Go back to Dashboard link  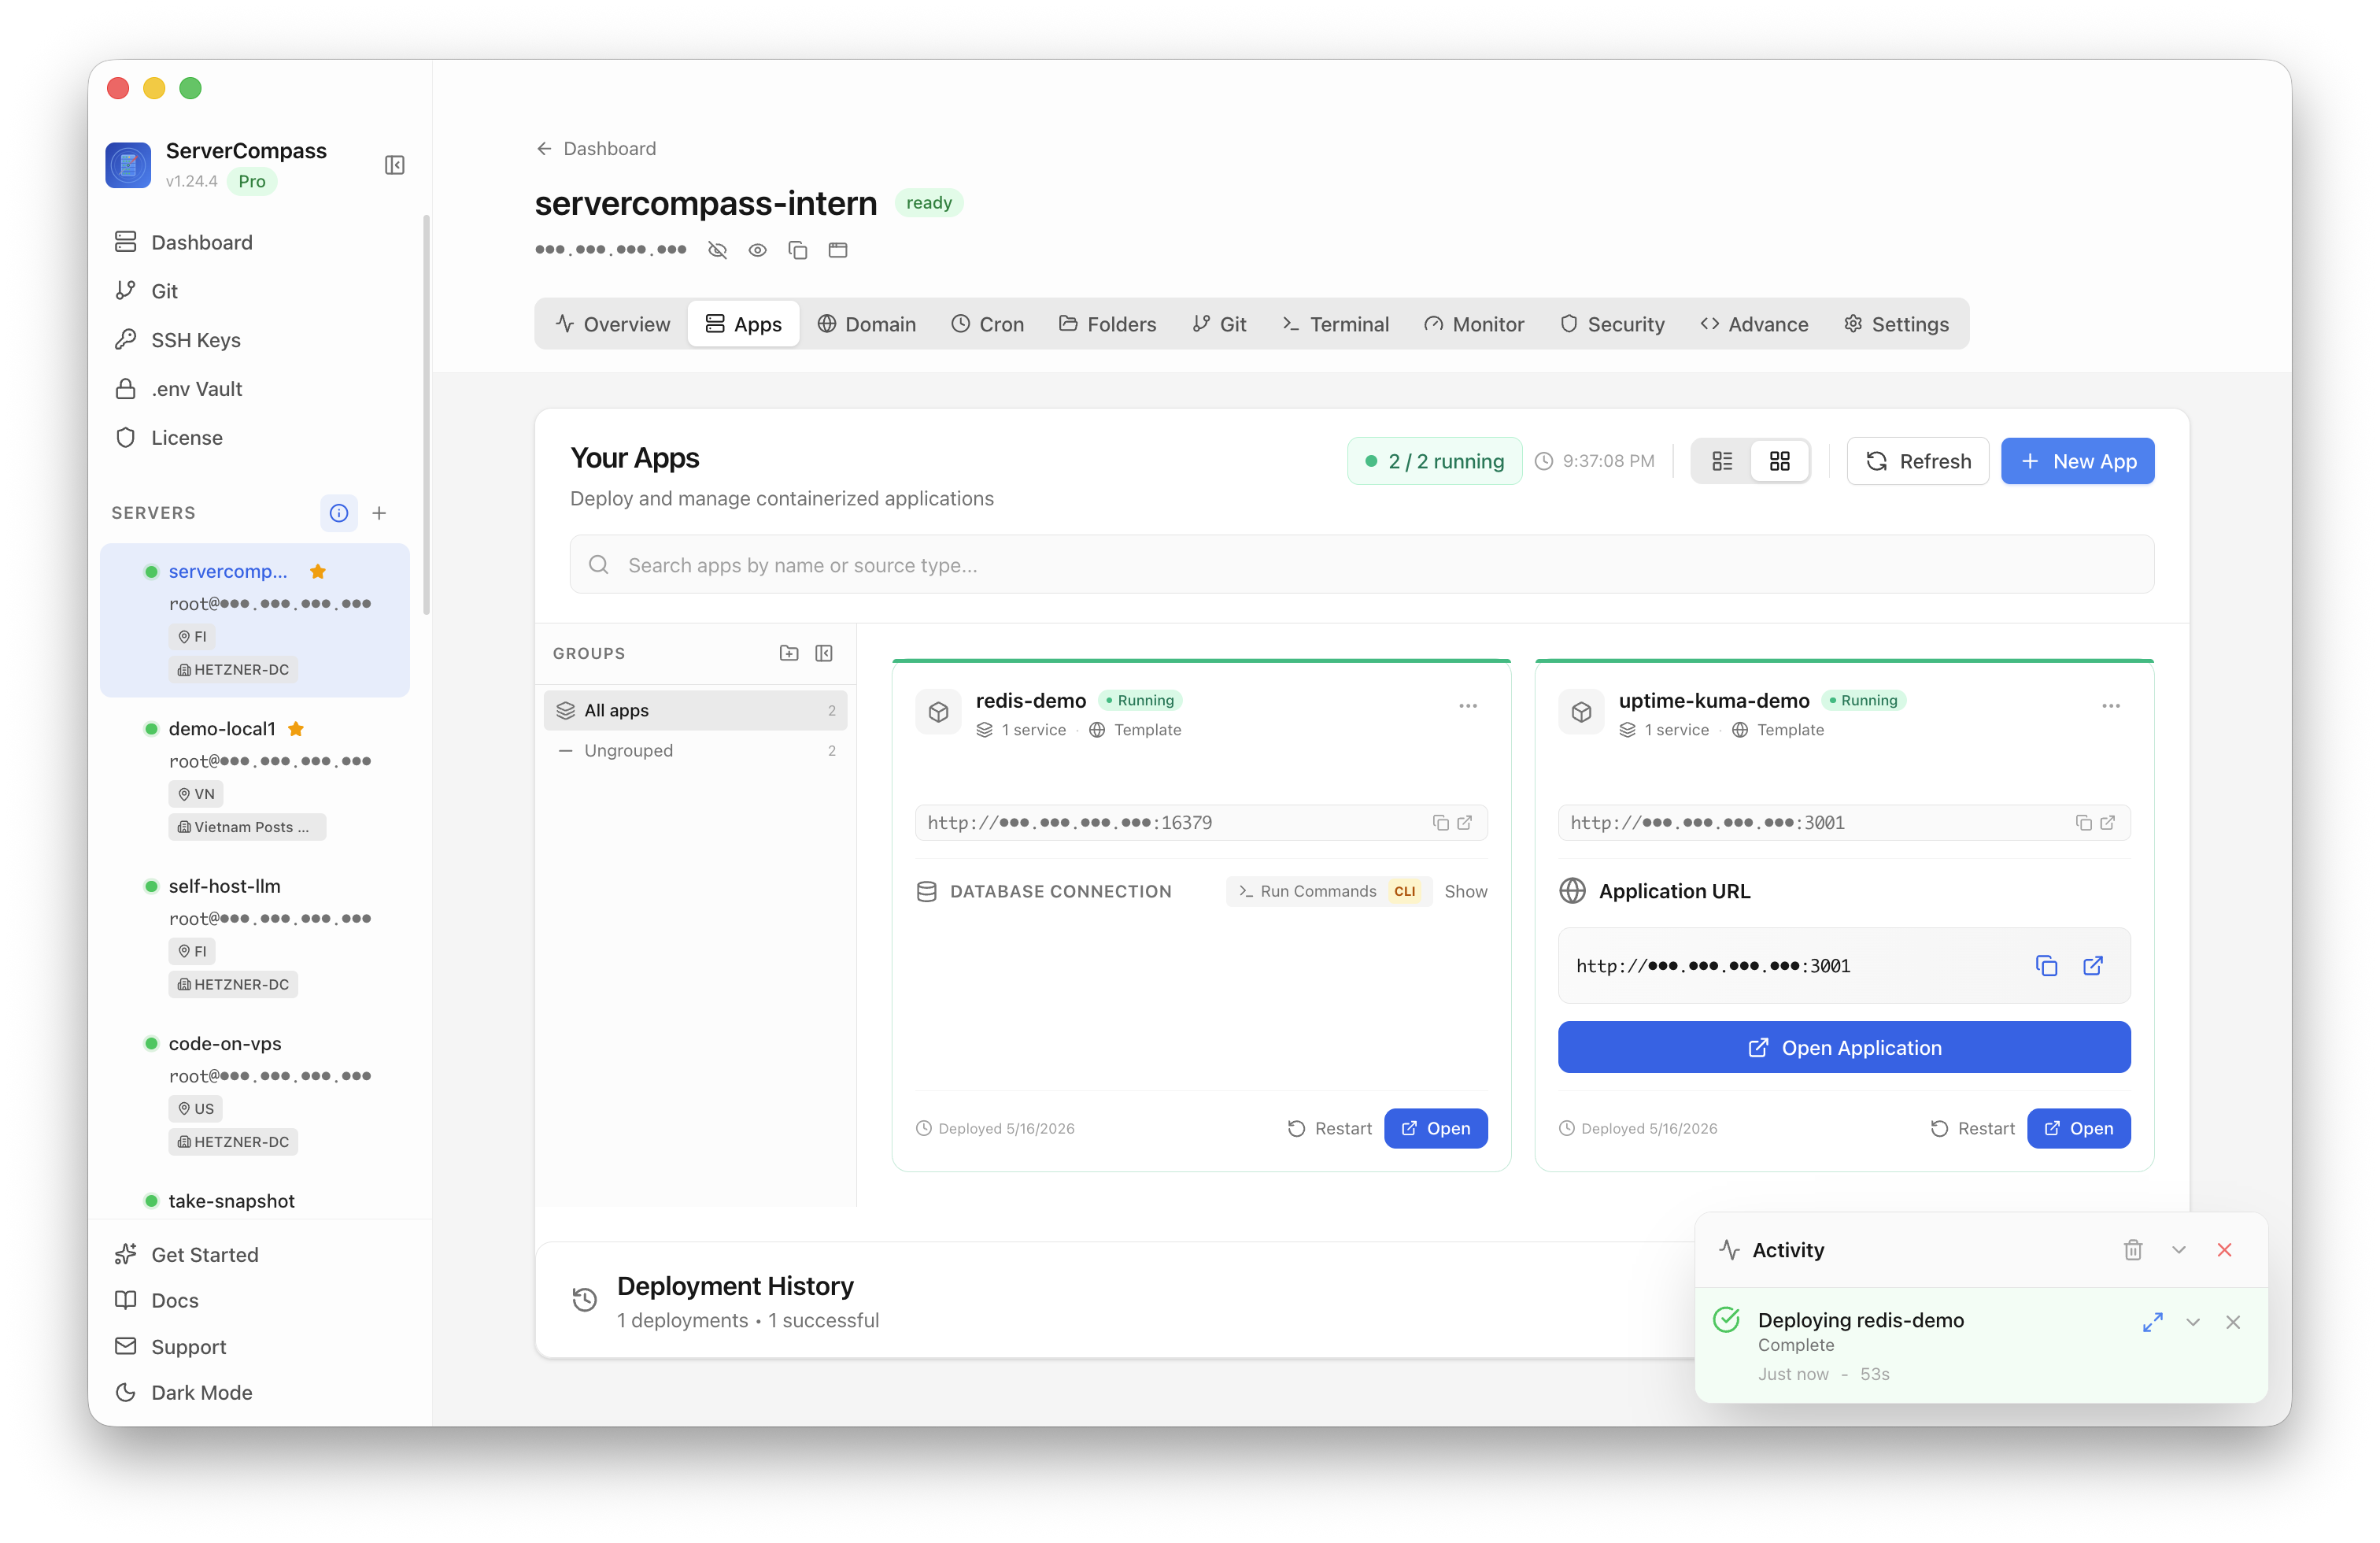coord(596,149)
